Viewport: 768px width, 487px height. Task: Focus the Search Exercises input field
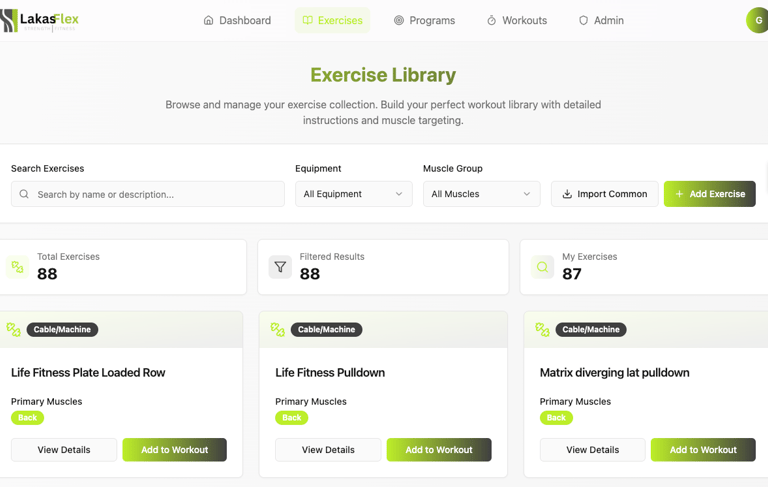click(148, 194)
